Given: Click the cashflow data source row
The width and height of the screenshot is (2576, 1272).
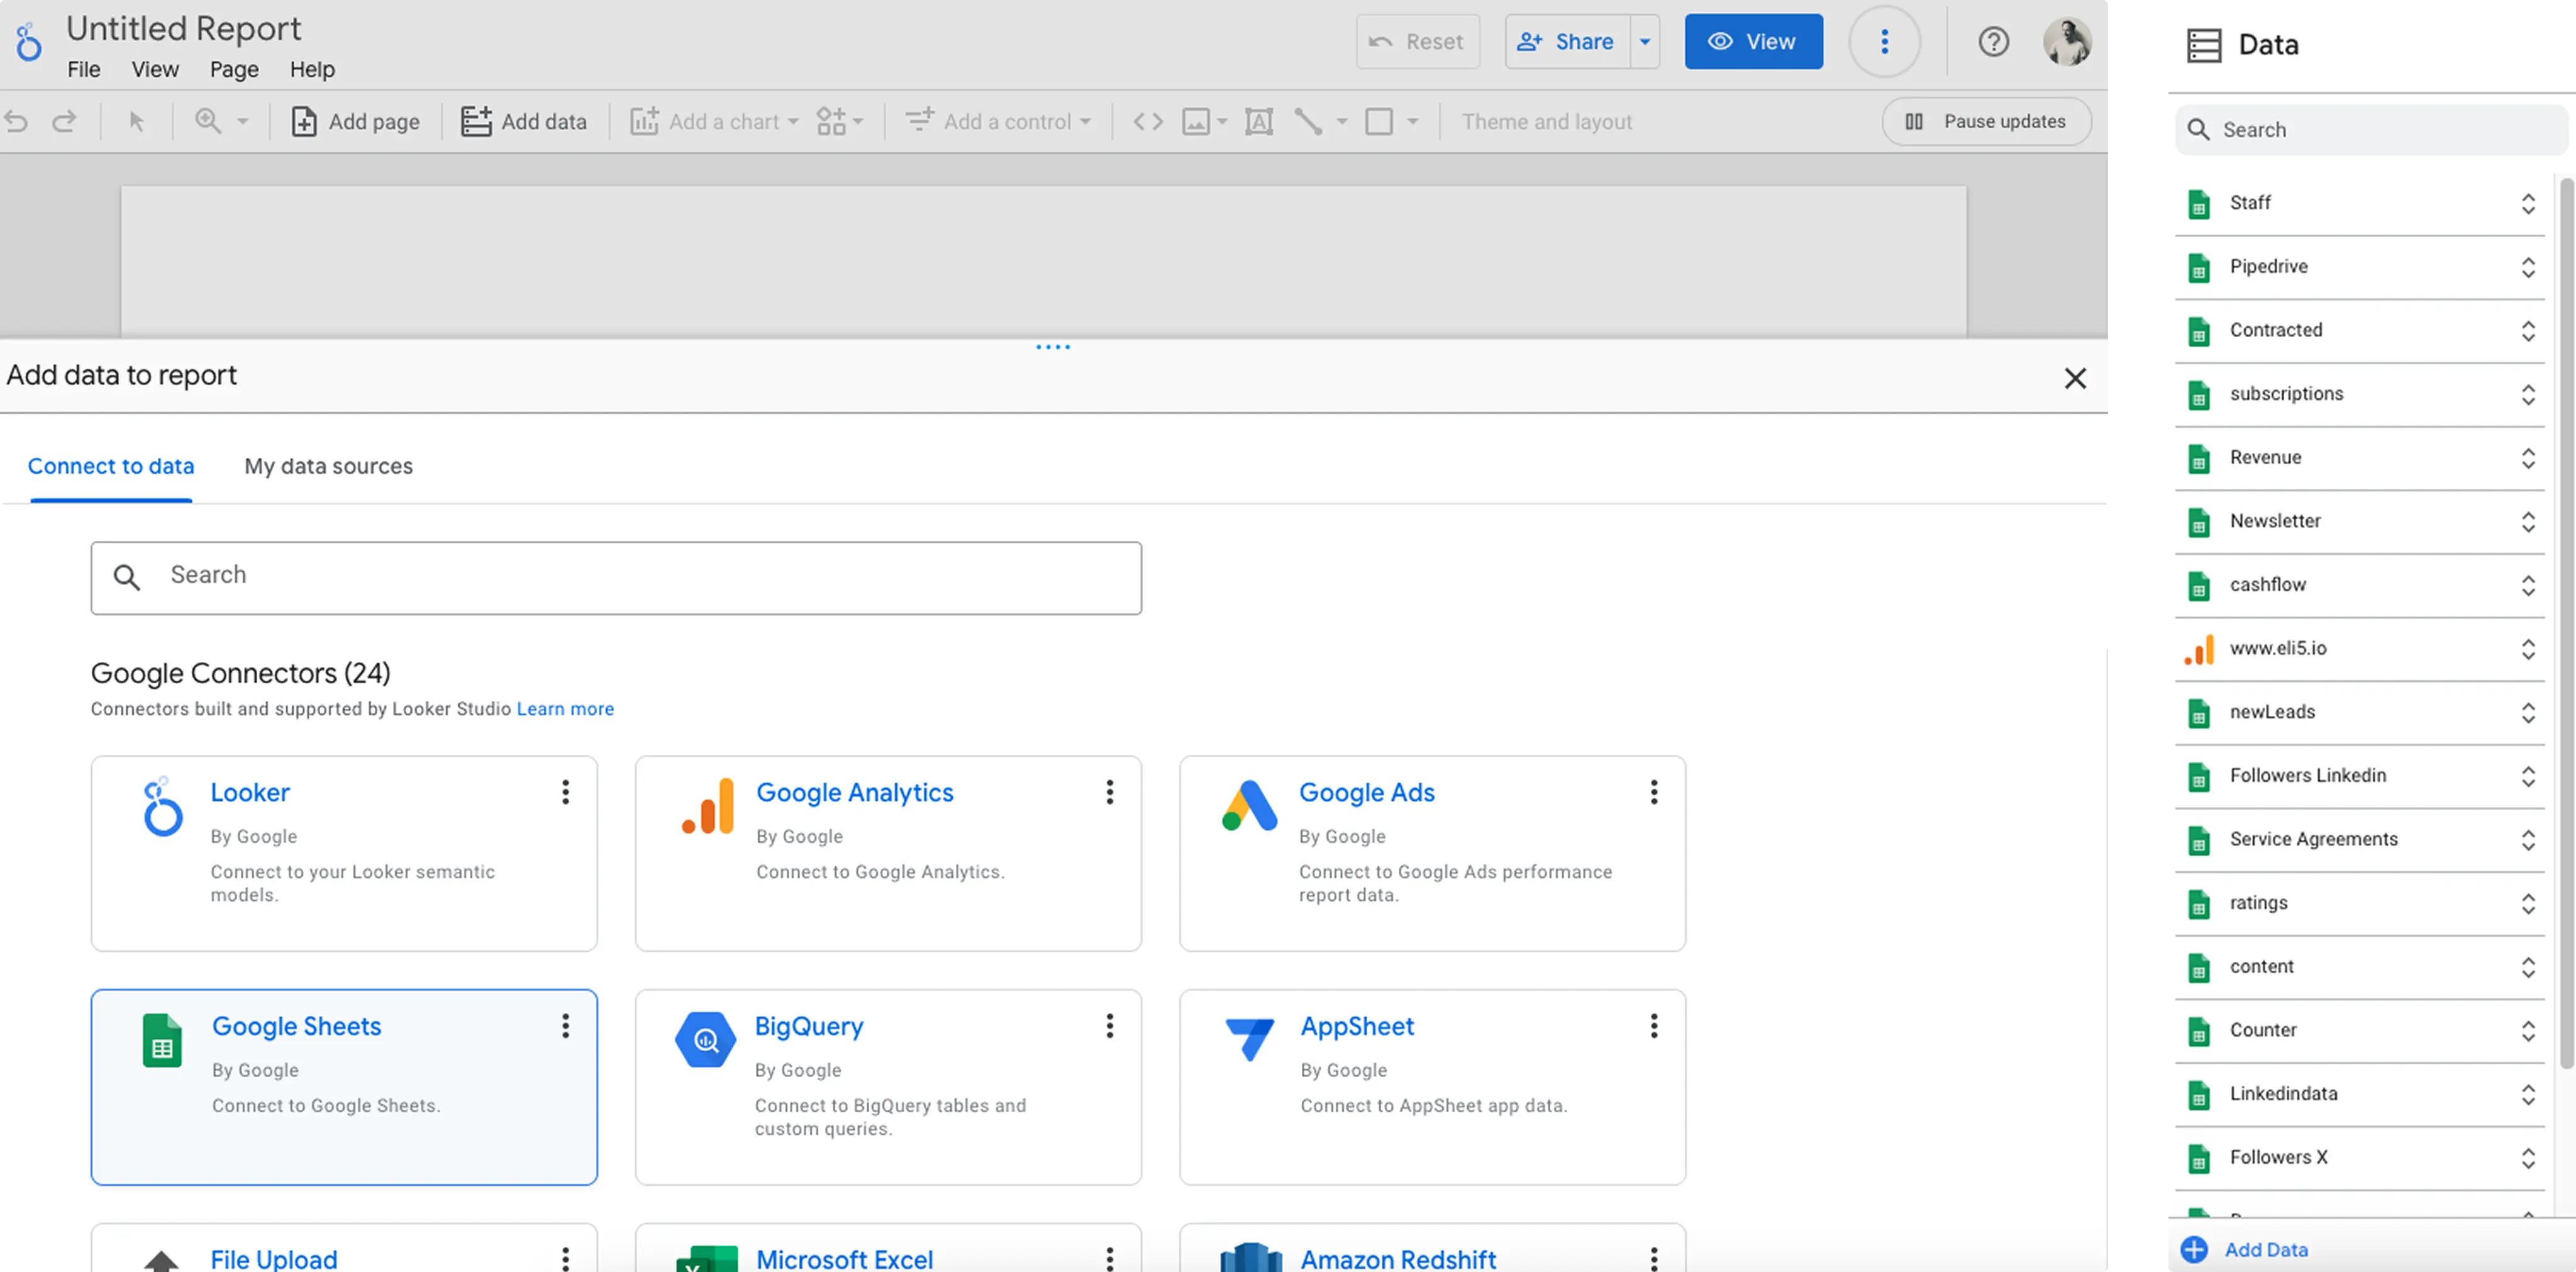Looking at the screenshot, I should [x=2360, y=585].
